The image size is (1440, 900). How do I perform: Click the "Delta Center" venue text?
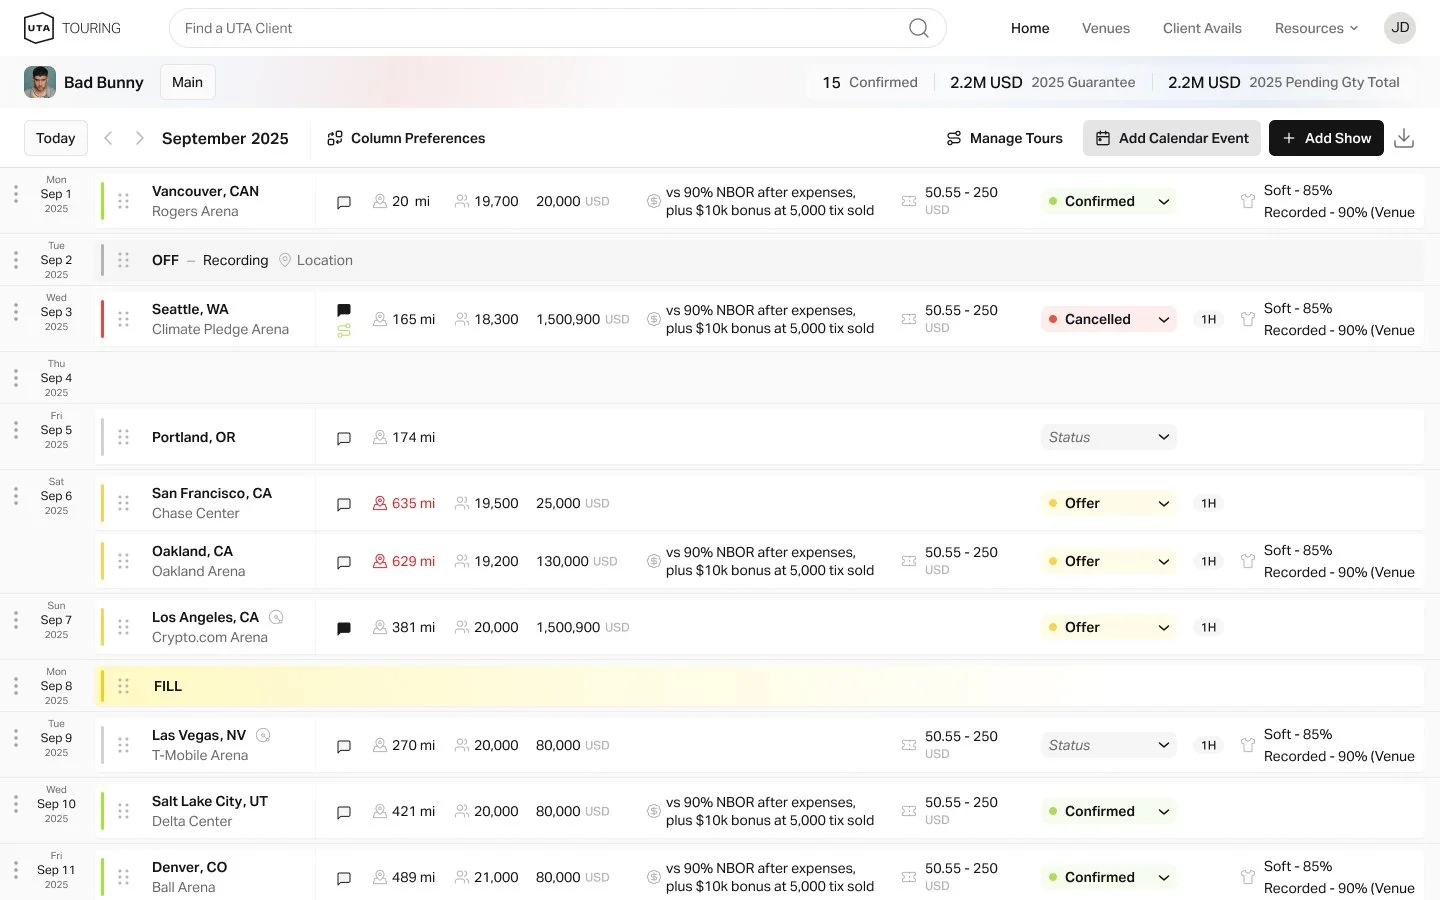point(192,821)
